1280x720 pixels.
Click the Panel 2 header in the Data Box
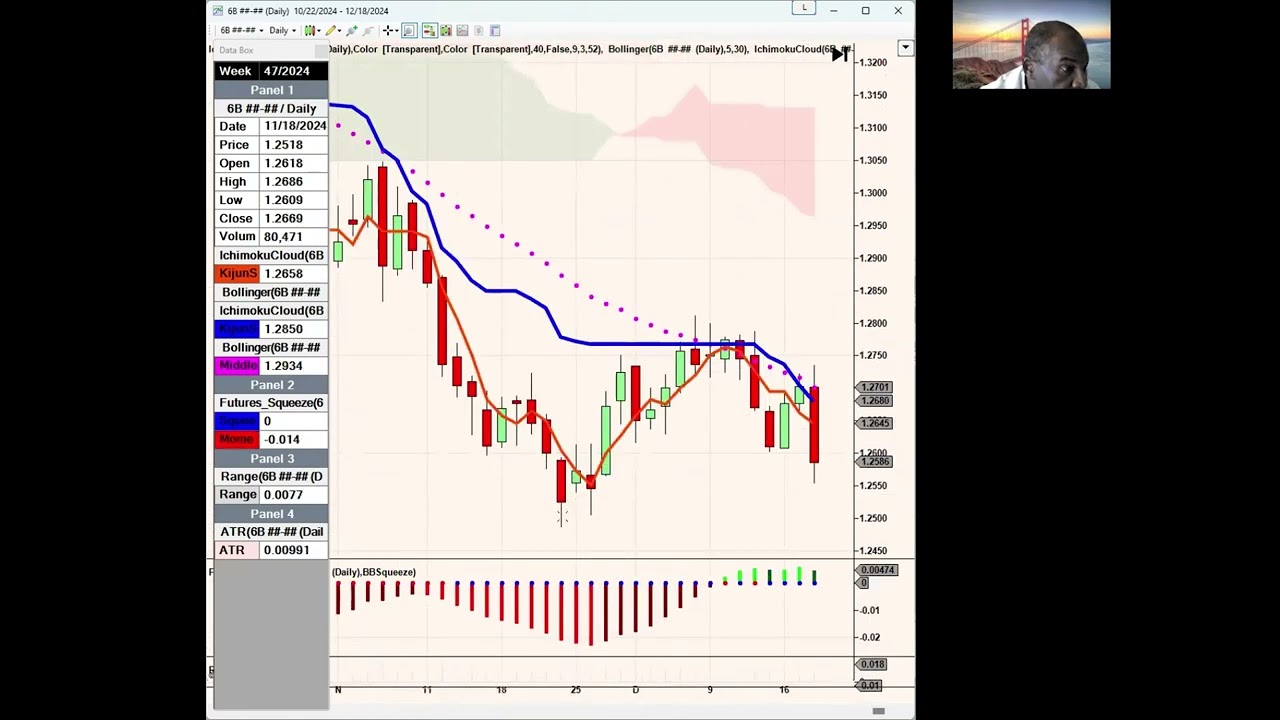point(271,385)
